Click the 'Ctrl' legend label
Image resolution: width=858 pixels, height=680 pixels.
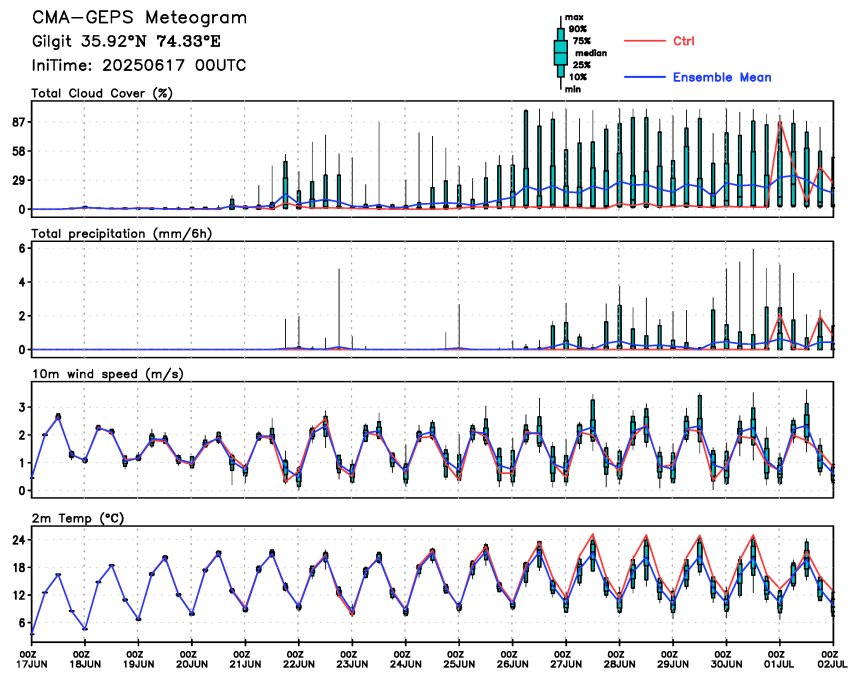pos(683,41)
